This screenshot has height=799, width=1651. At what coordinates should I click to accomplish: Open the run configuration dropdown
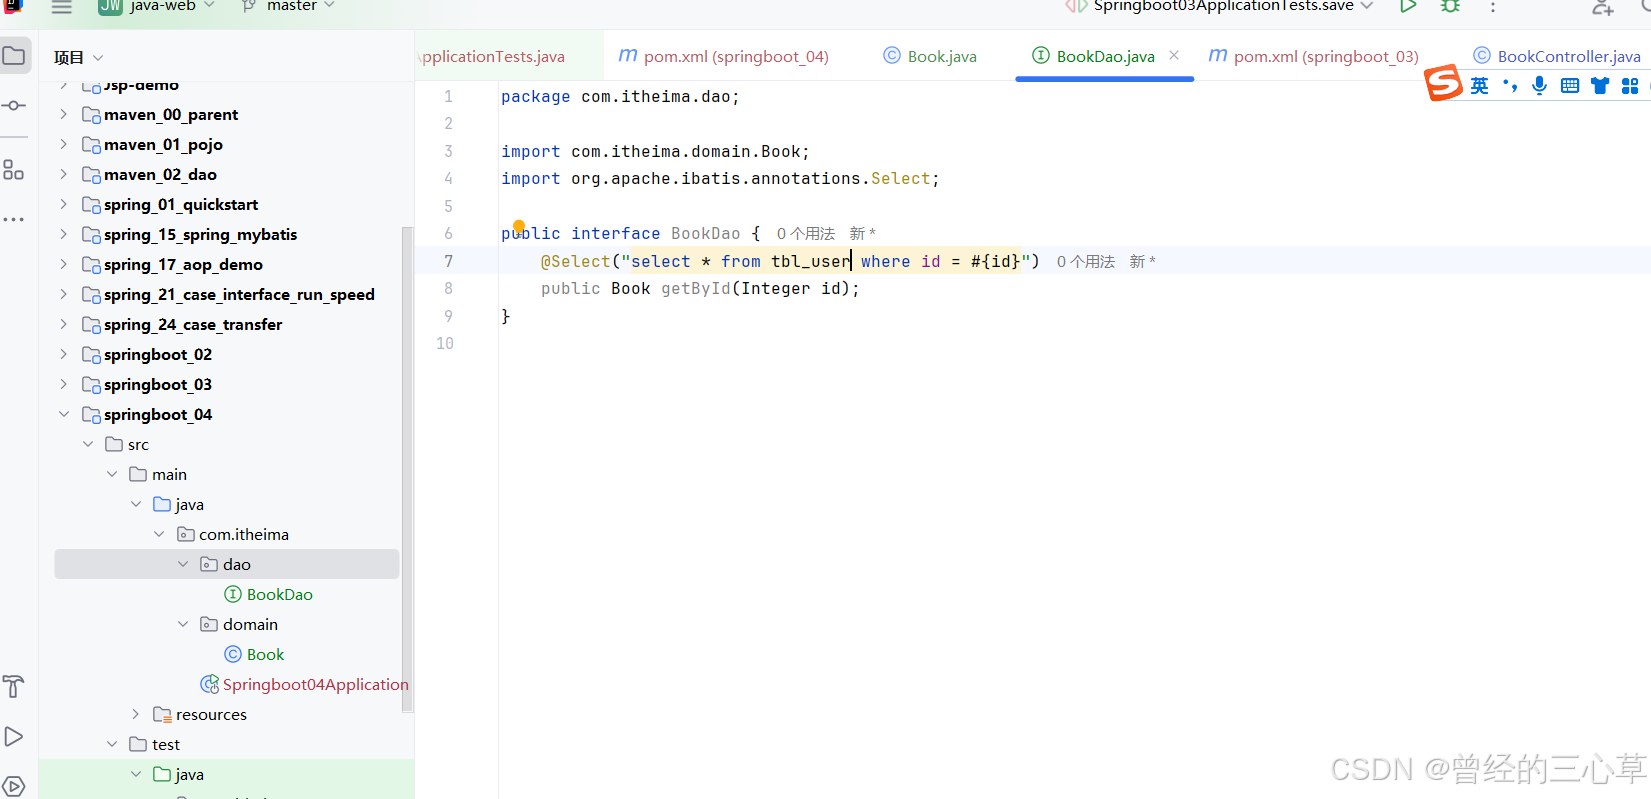pyautogui.click(x=1219, y=6)
